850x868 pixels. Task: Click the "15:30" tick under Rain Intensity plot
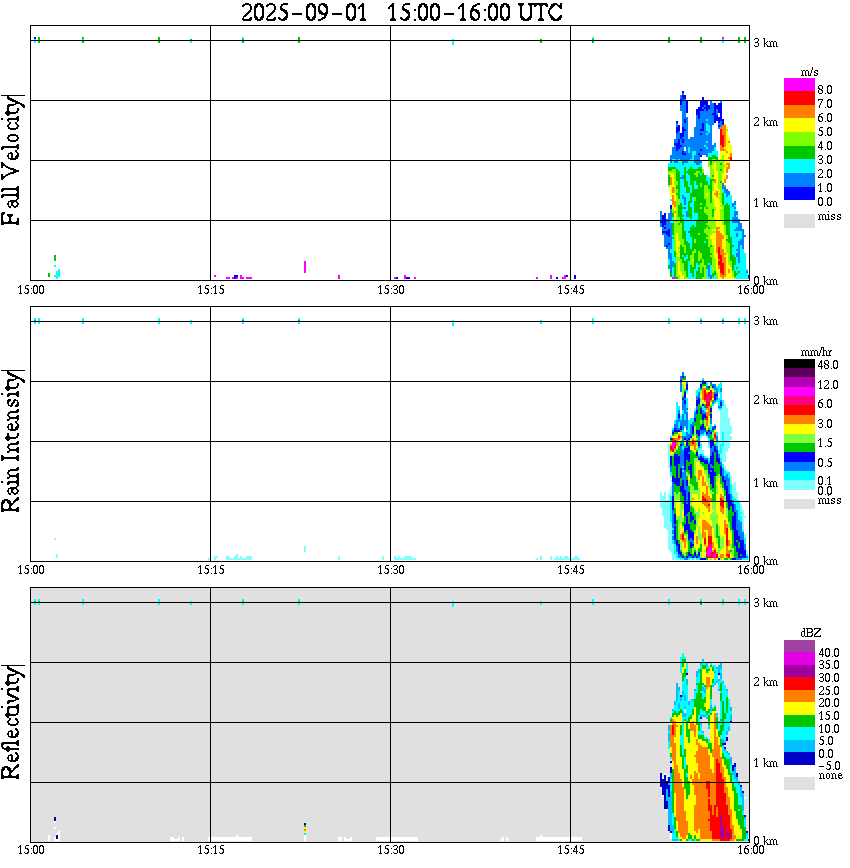click(x=391, y=570)
